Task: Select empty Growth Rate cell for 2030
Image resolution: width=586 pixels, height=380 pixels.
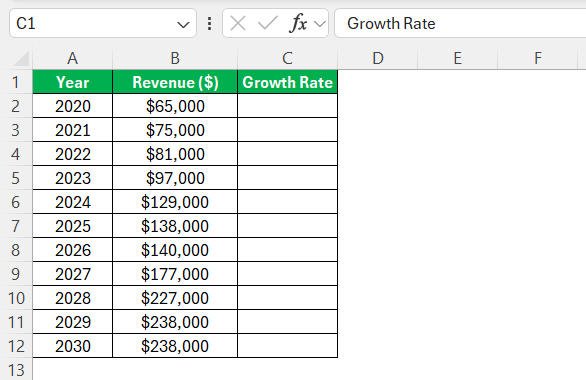Action: pos(287,346)
